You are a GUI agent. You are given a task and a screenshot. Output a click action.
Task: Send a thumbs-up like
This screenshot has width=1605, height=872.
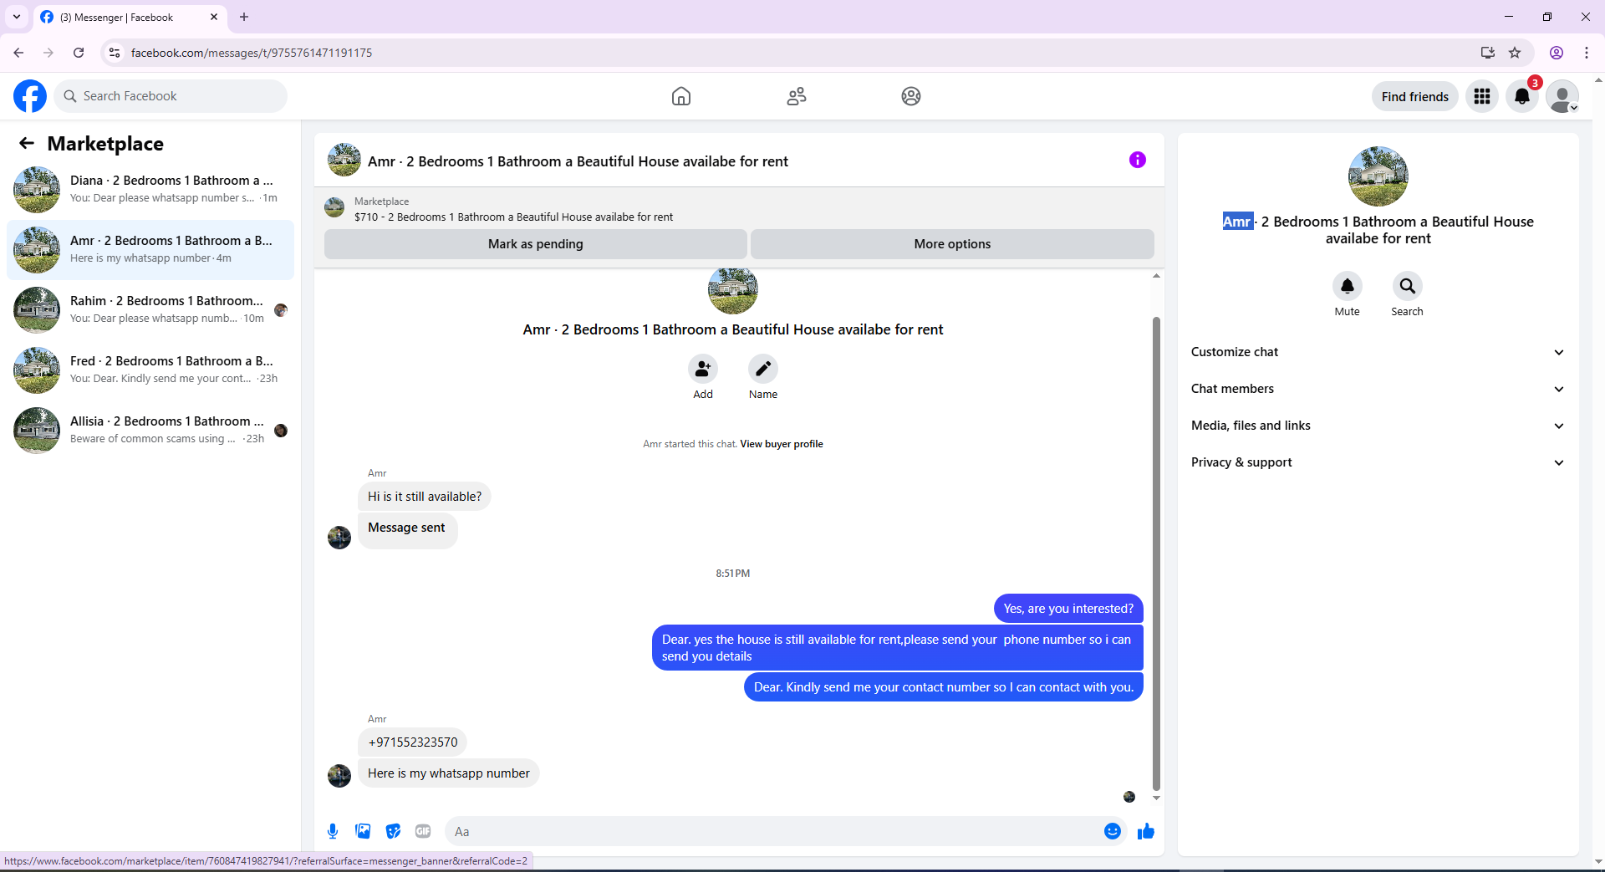click(1146, 831)
